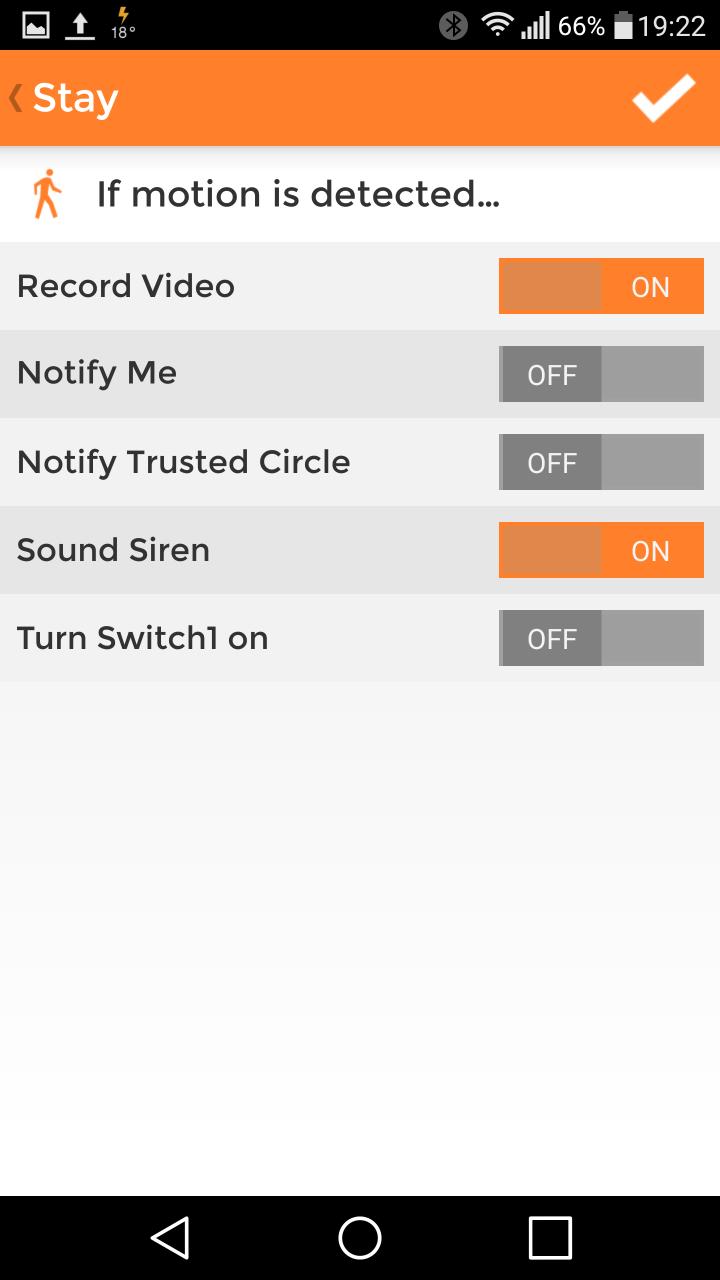Open the Bluetooth status icon
720x1280 pixels.
tap(453, 25)
